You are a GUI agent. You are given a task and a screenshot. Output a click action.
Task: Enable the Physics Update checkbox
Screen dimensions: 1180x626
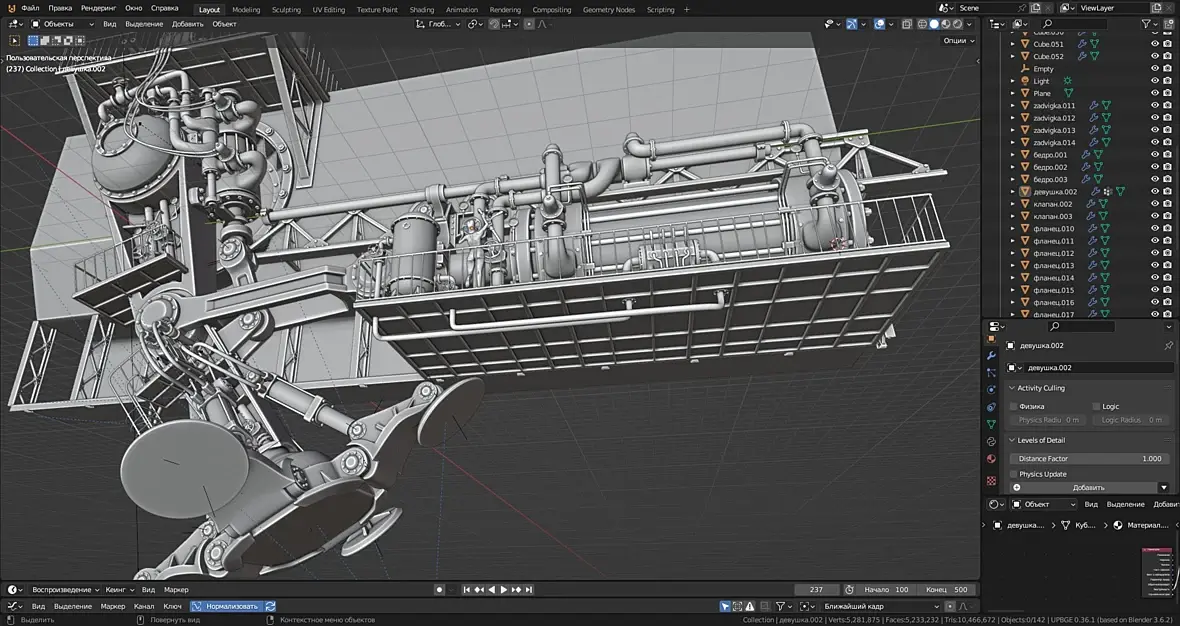[x=1013, y=474]
